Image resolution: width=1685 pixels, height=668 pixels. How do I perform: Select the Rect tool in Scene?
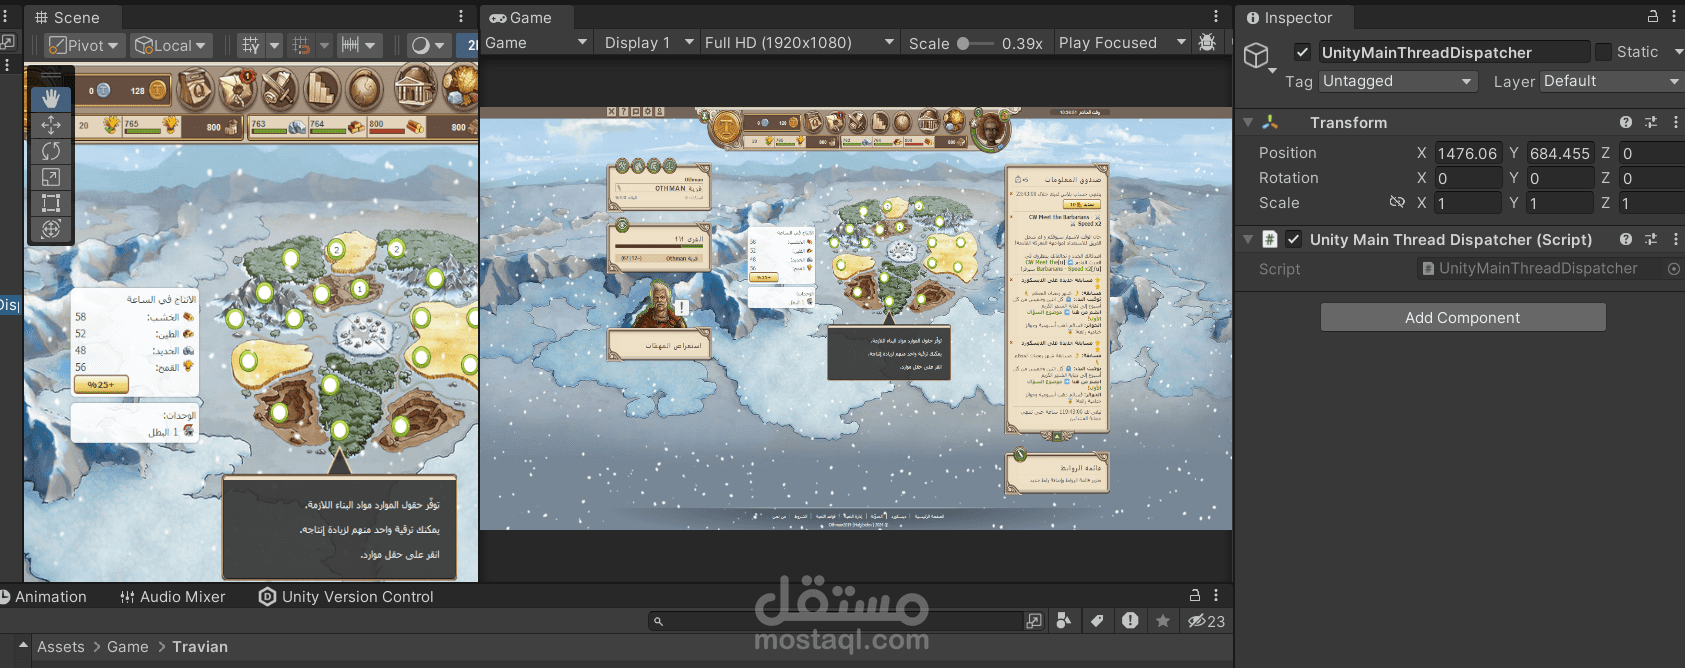pyautogui.click(x=51, y=203)
